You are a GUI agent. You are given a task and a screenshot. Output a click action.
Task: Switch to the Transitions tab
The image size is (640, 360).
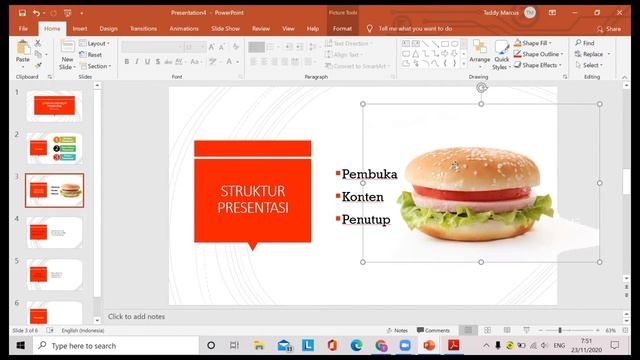tap(143, 29)
